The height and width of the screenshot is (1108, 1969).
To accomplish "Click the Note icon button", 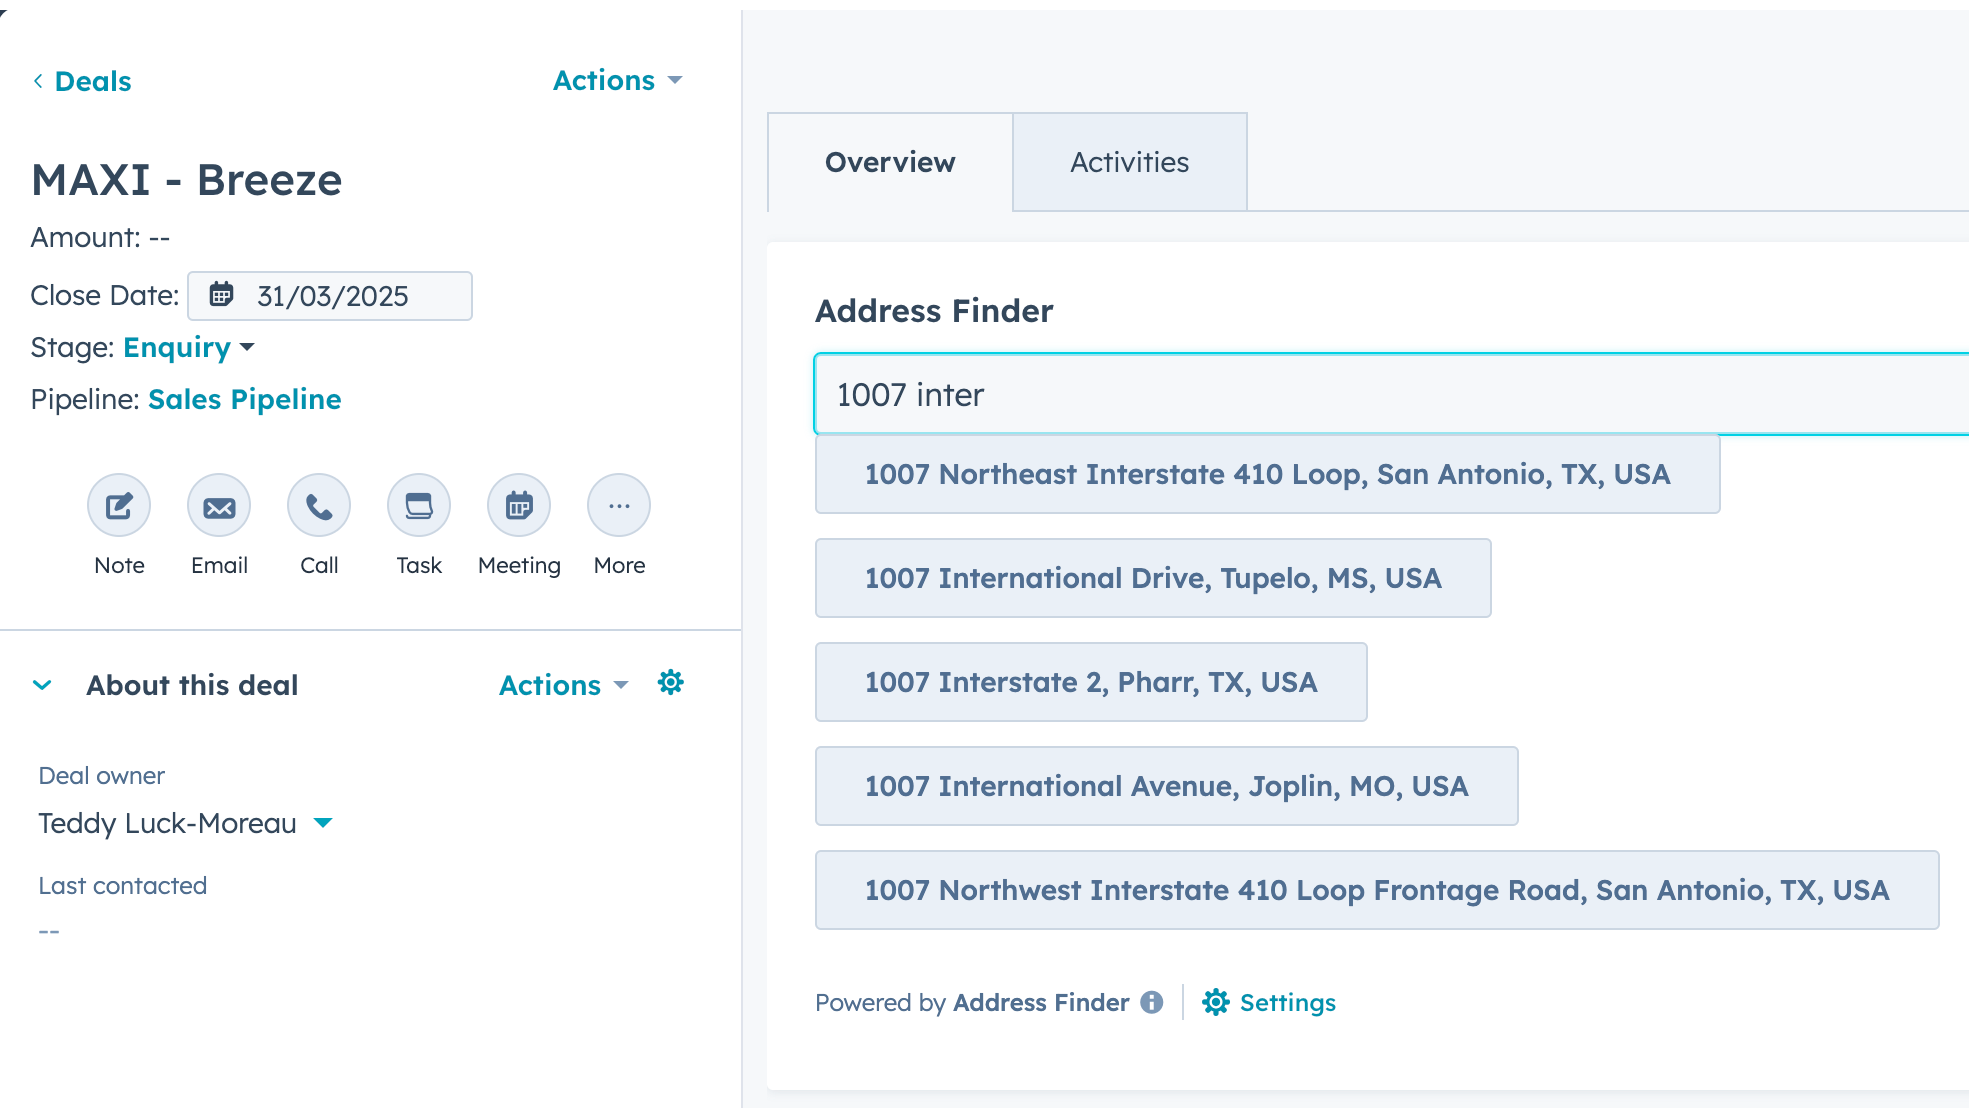I will (119, 506).
